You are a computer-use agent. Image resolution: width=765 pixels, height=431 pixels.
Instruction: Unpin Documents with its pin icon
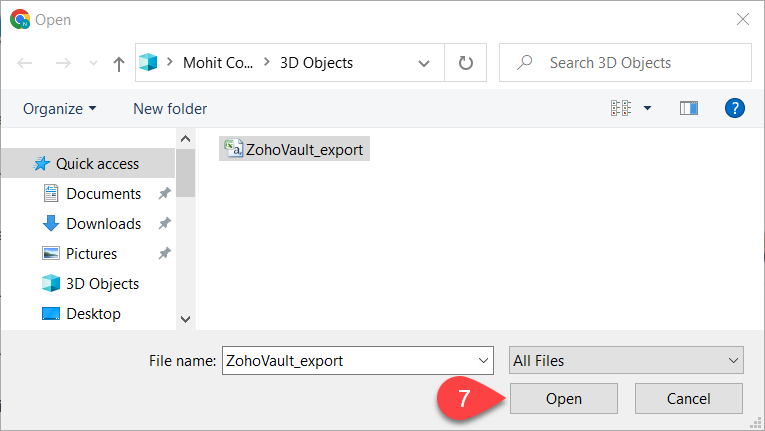[x=164, y=193]
